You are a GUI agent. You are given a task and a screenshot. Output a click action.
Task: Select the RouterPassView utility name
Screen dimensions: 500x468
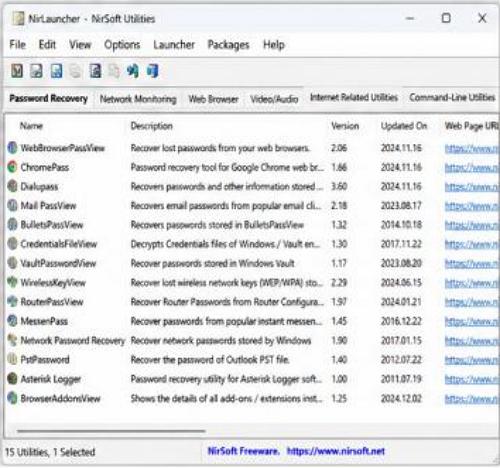(52, 302)
